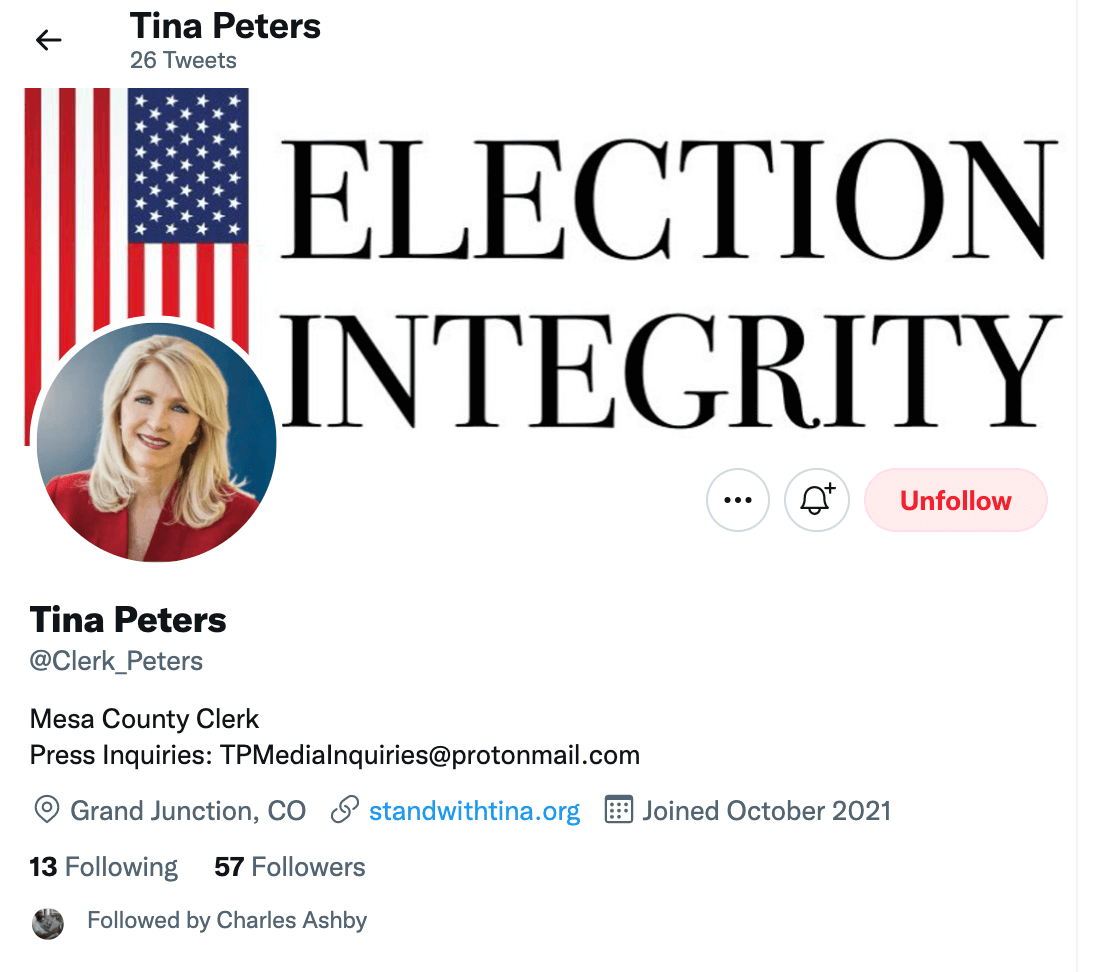Click the @Clerk_Peters handle
The width and height of the screenshot is (1098, 972).
click(116, 661)
